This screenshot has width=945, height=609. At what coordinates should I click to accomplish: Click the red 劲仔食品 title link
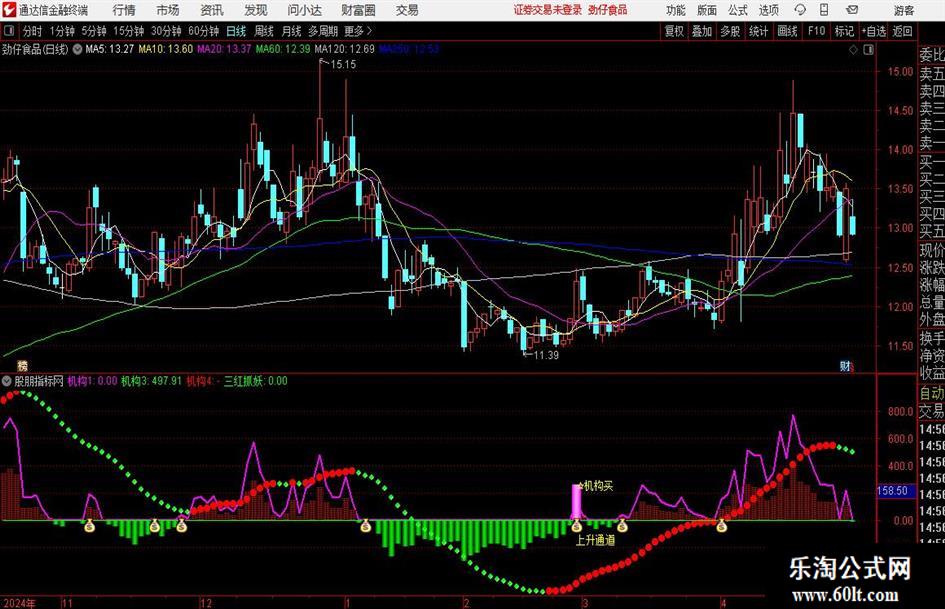click(608, 10)
